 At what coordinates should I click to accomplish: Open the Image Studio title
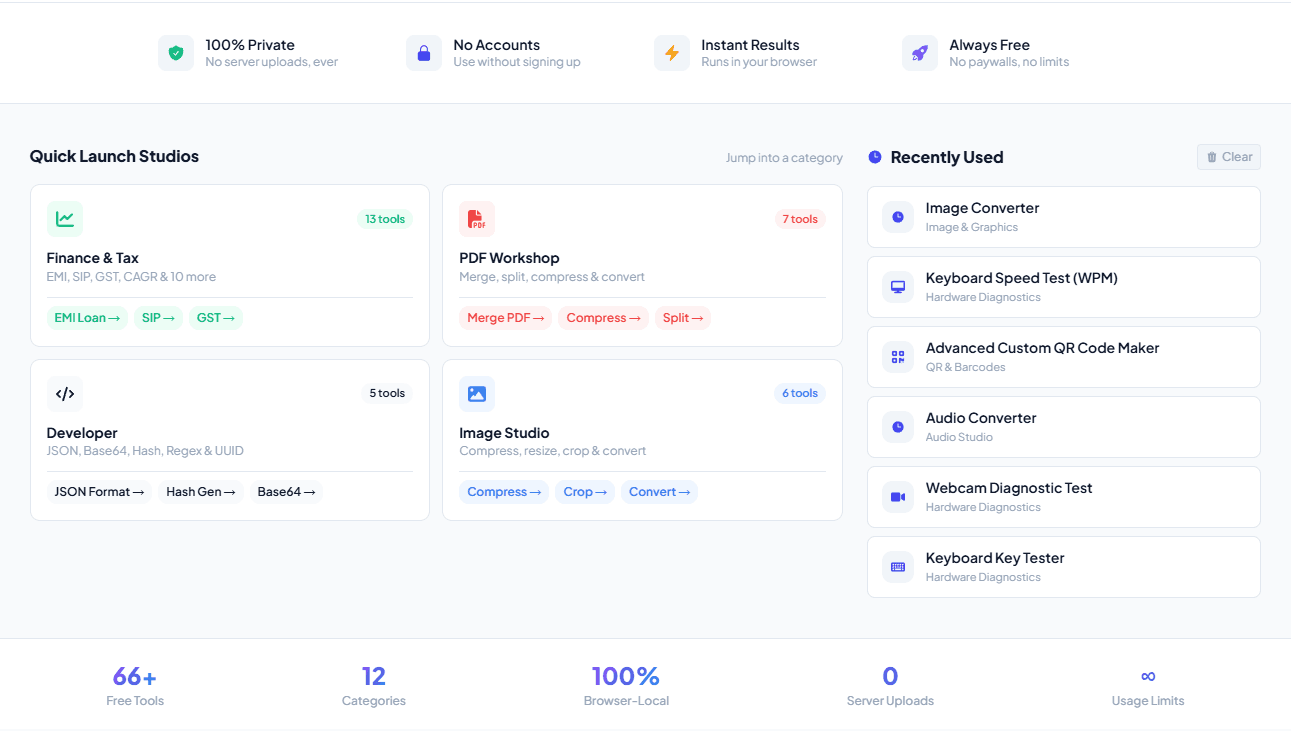[x=504, y=433]
